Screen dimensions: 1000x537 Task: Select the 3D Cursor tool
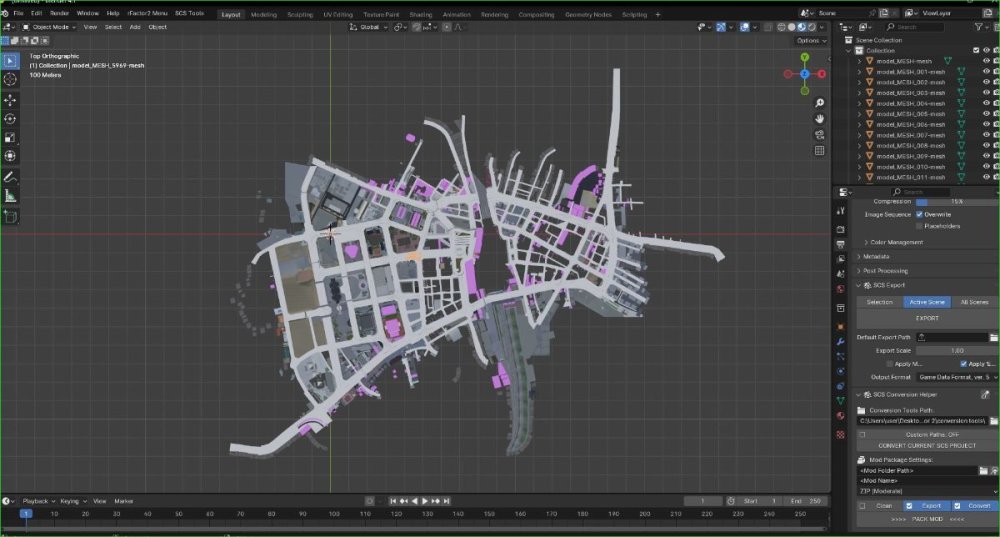pos(10,79)
